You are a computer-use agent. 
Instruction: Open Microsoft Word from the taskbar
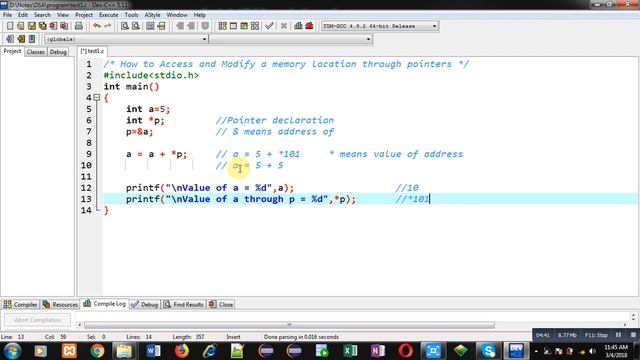tap(153, 351)
